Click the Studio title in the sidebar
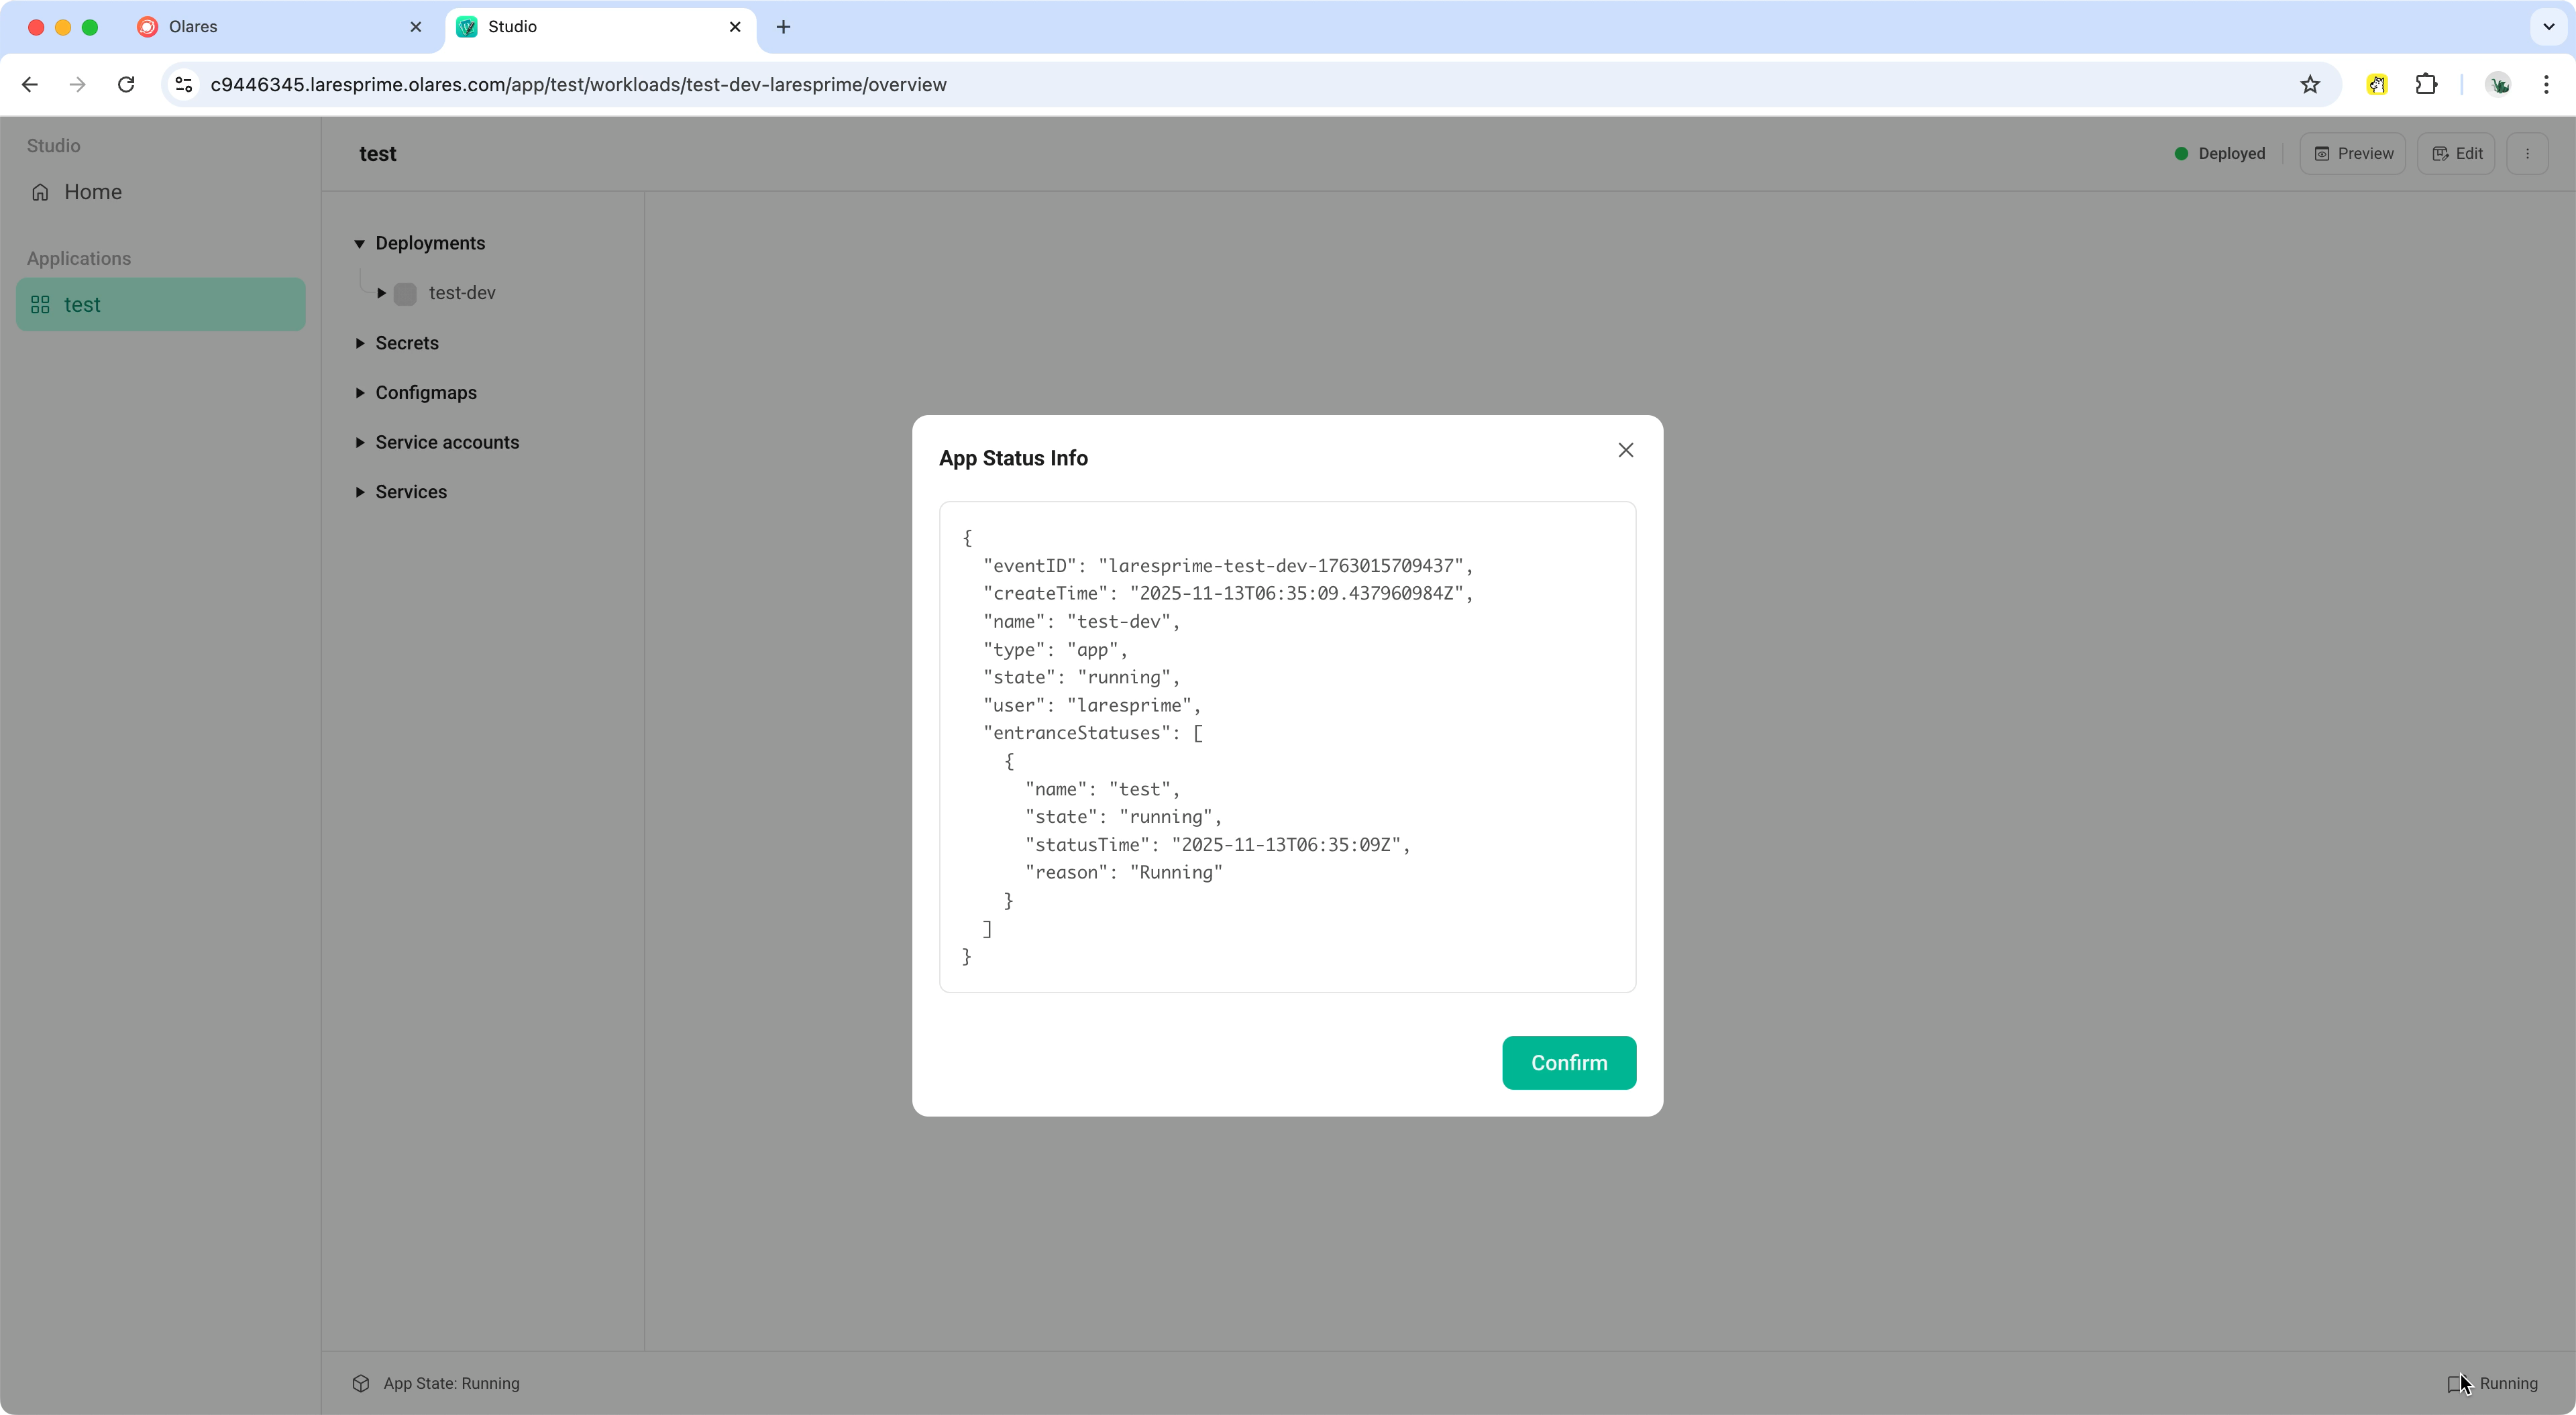The width and height of the screenshot is (2576, 1415). tap(53, 145)
